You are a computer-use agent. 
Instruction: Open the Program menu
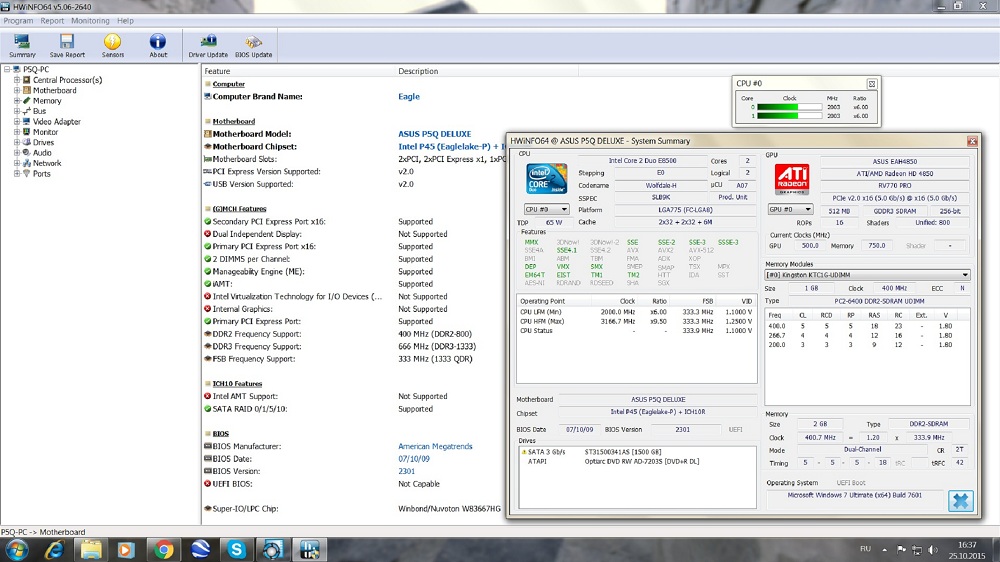pyautogui.click(x=18, y=20)
